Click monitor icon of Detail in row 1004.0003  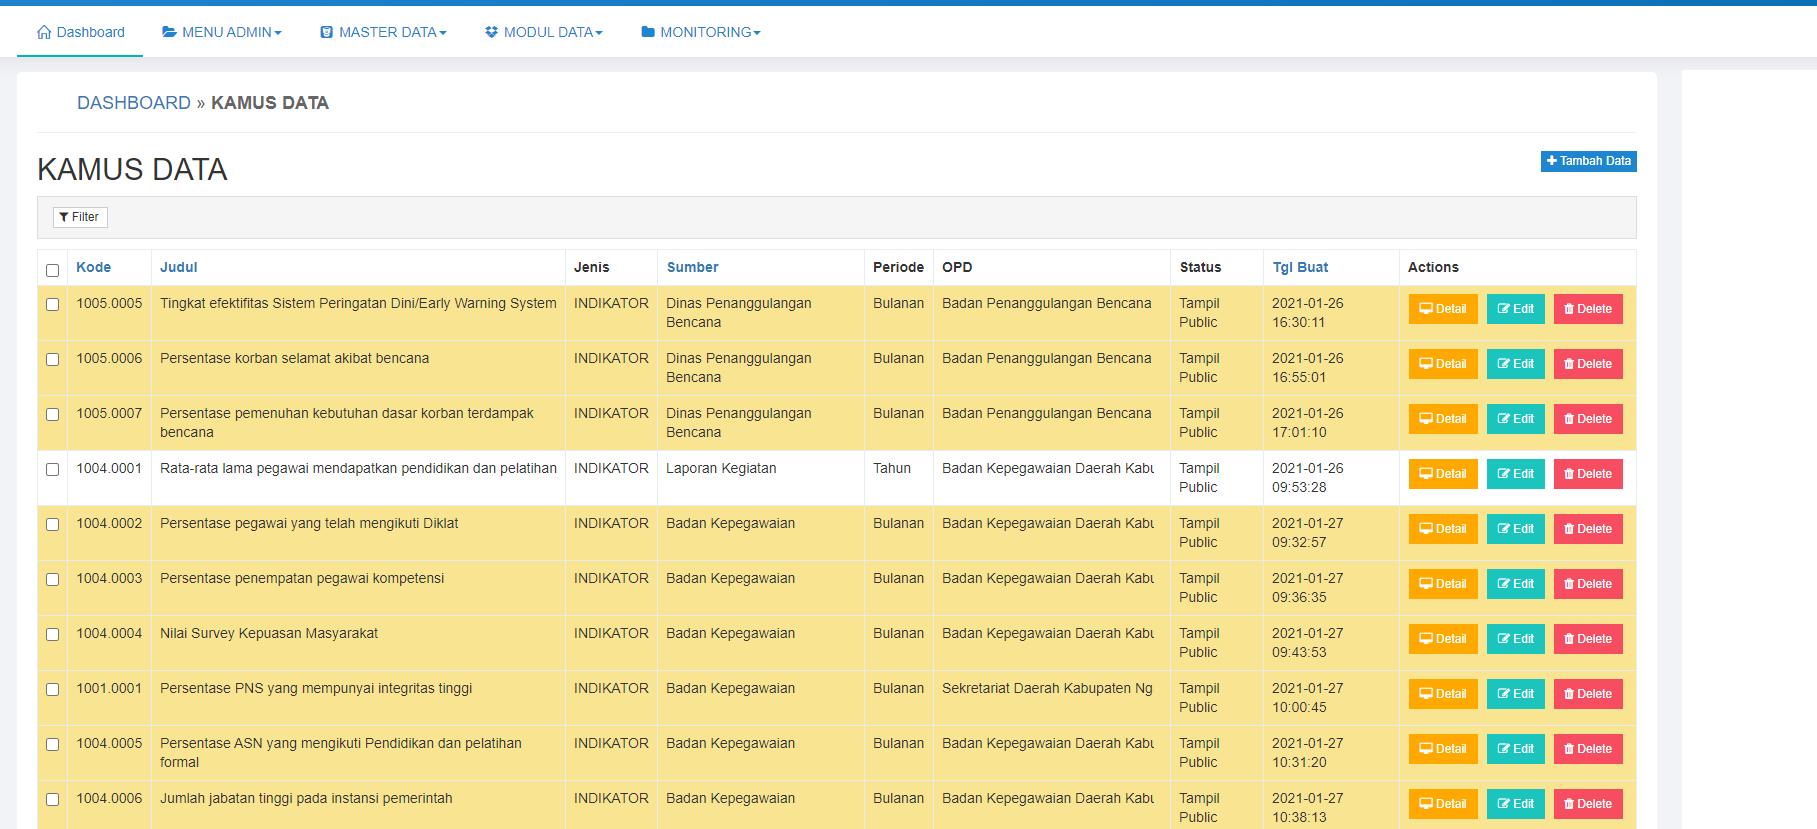click(1426, 584)
